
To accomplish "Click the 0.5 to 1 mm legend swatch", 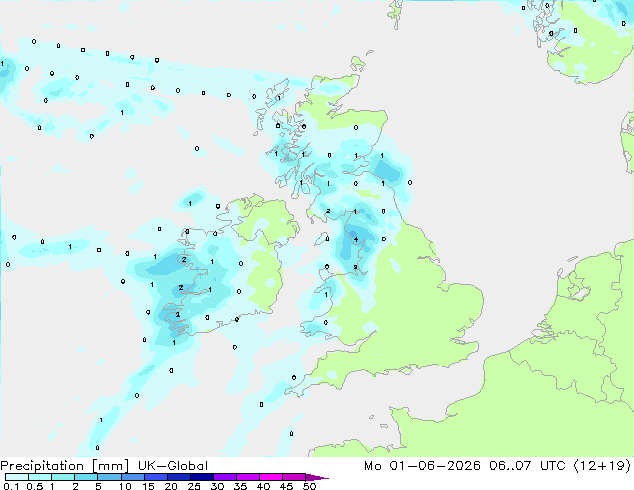I will coord(40,477).
